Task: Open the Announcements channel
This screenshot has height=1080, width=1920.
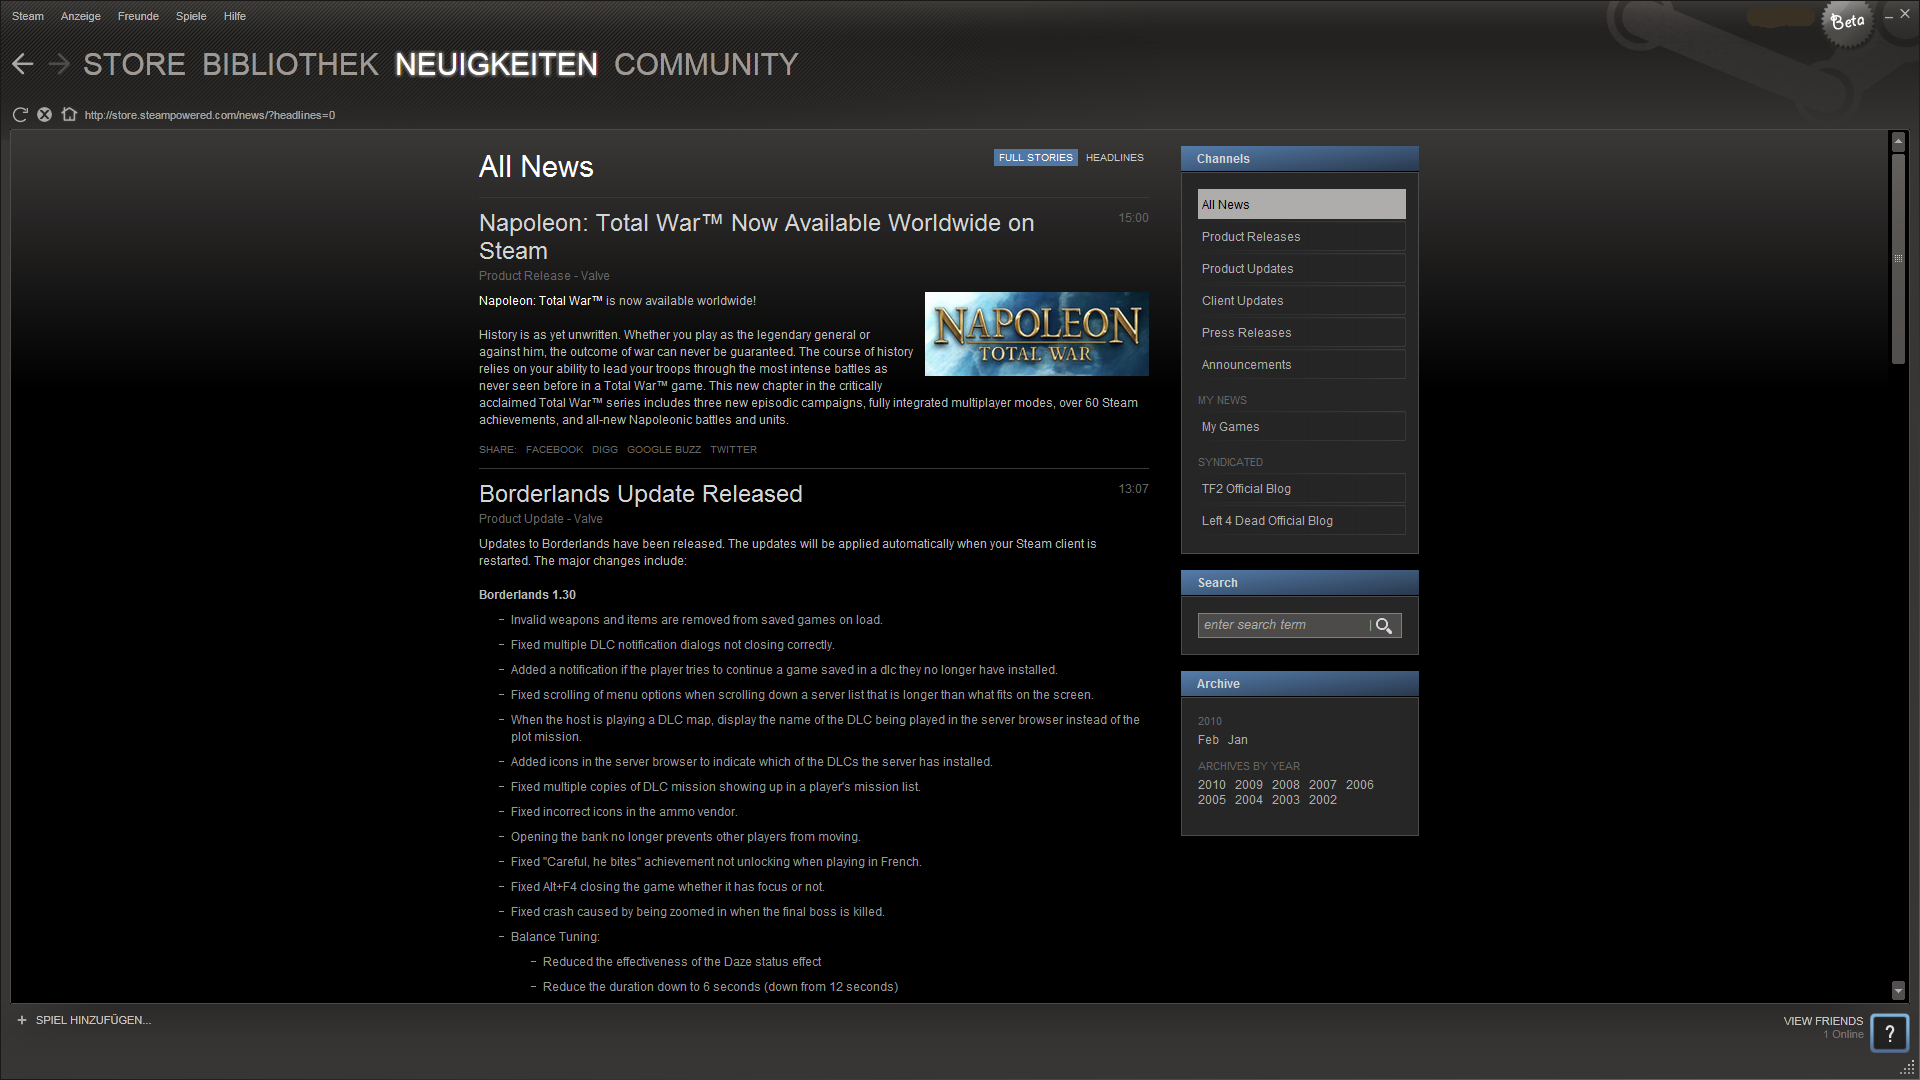Action: pos(1301,365)
